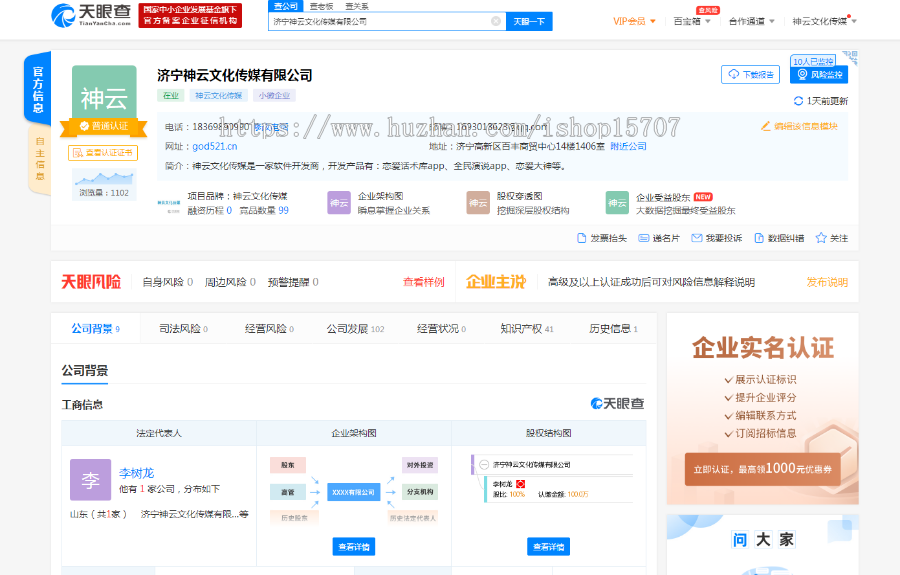Screen dimensions: 900x575
Task: Open the VIP会员 dropdown
Action: pyautogui.click(x=634, y=21)
